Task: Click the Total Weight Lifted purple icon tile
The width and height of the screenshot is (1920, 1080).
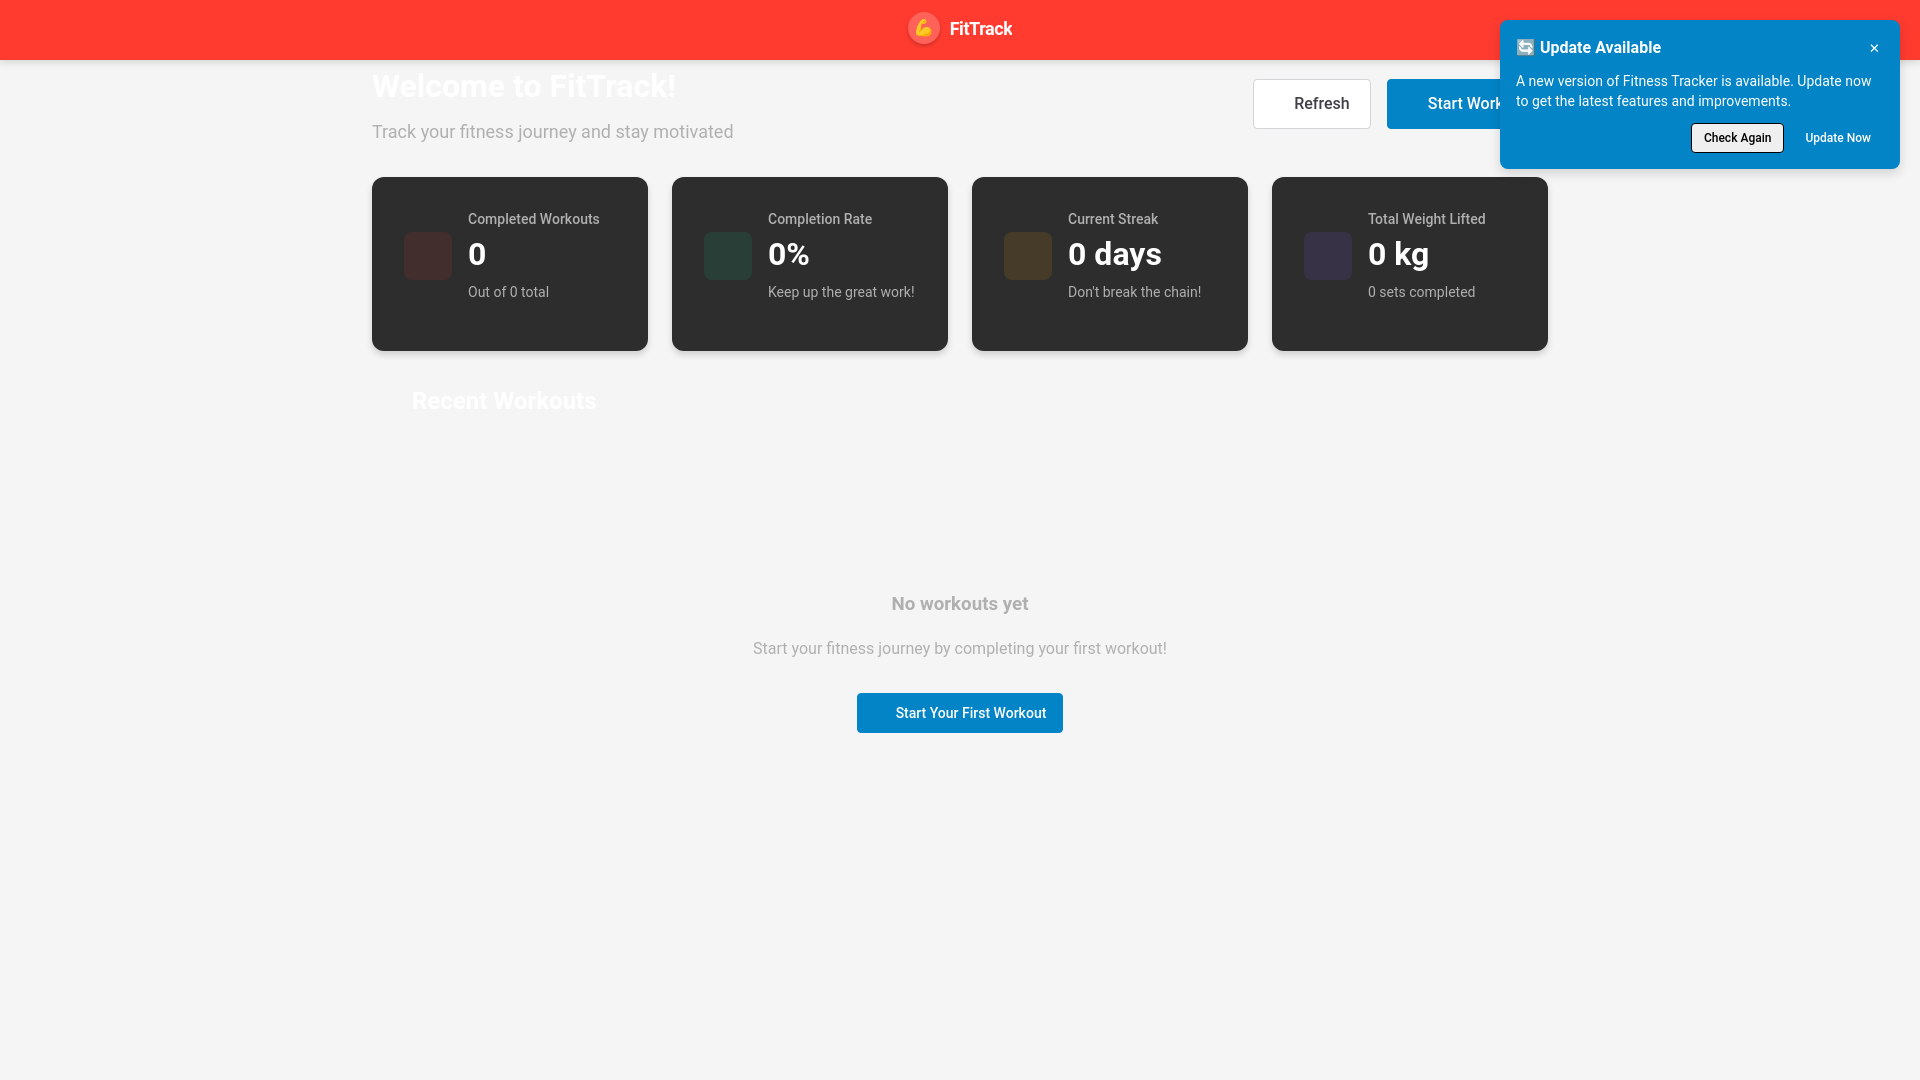Action: coord(1328,256)
